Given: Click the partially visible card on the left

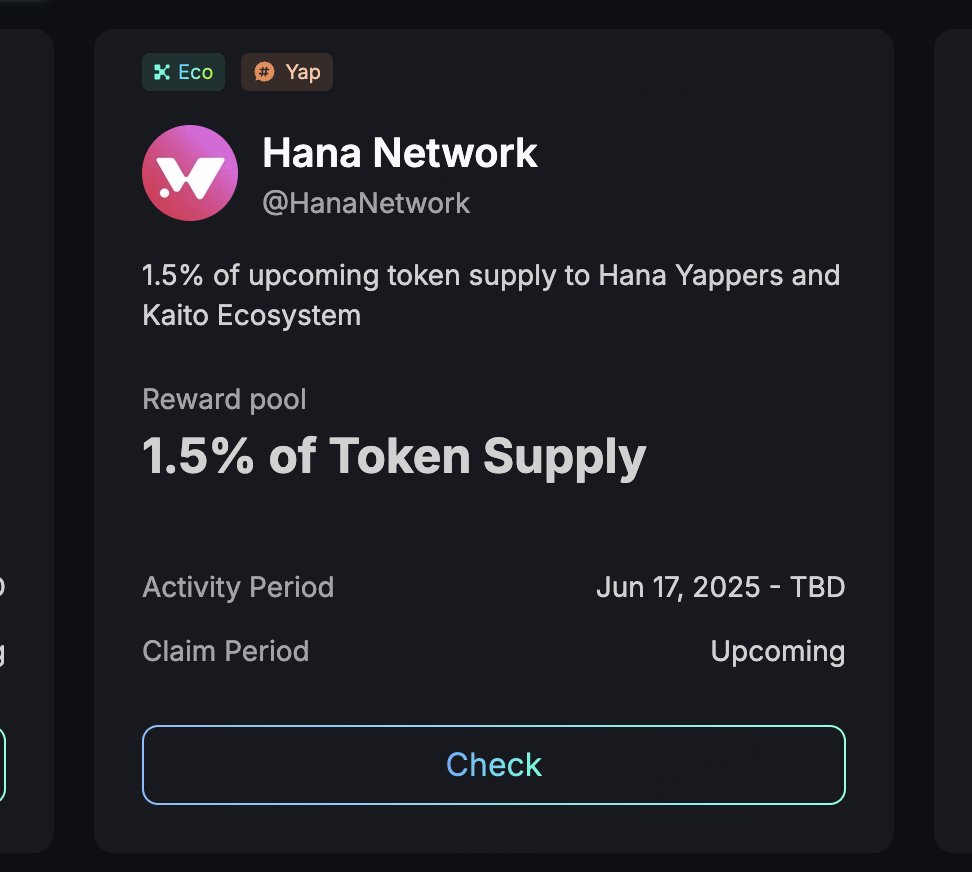Looking at the screenshot, I should (27, 441).
